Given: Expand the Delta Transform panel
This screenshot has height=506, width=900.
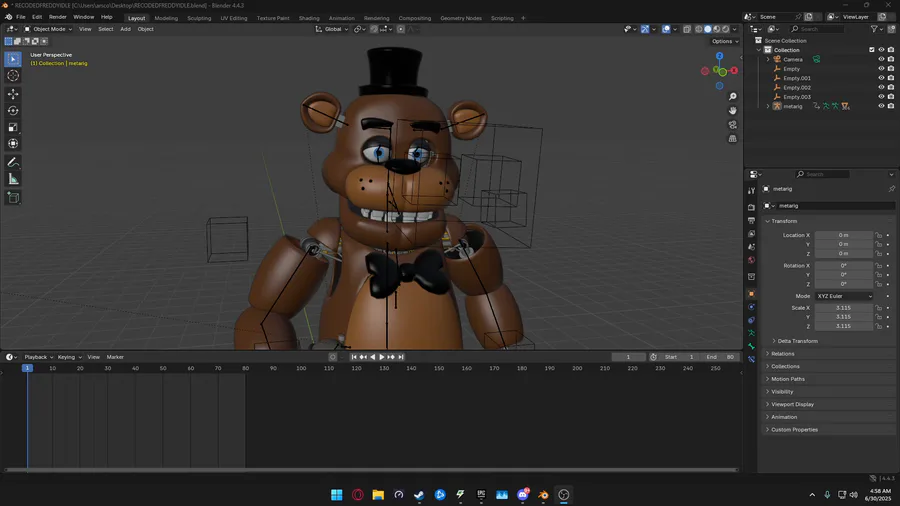Looking at the screenshot, I should coord(797,341).
